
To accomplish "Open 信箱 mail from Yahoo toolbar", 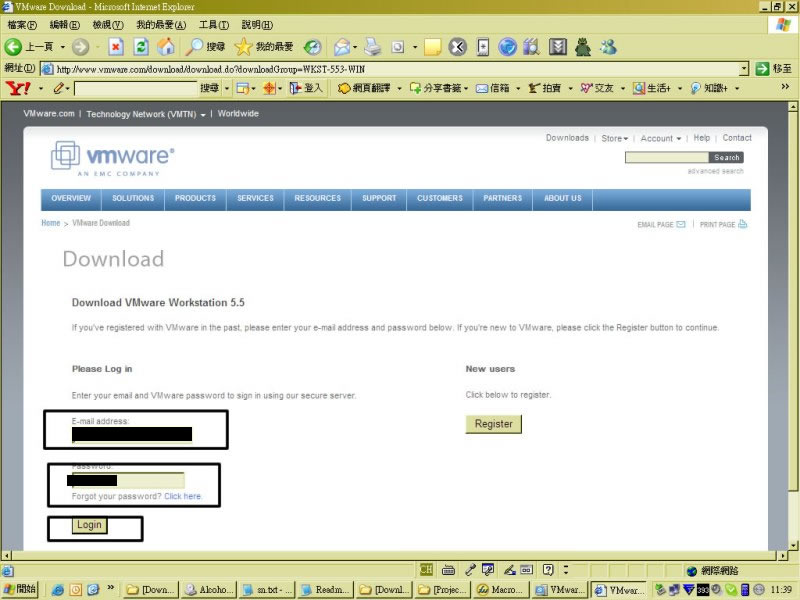I will [x=492, y=88].
